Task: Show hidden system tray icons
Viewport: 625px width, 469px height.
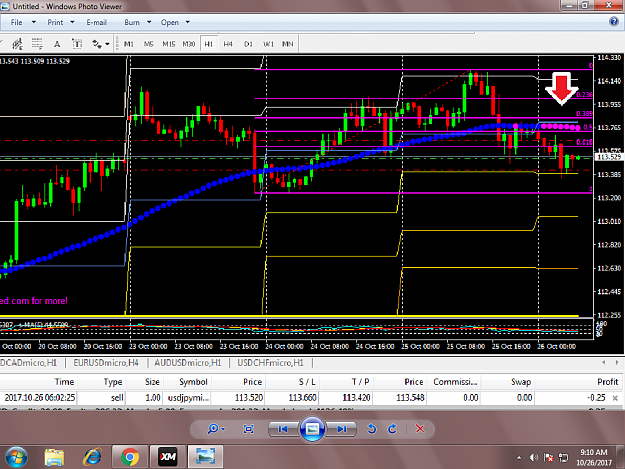Action: click(519, 458)
